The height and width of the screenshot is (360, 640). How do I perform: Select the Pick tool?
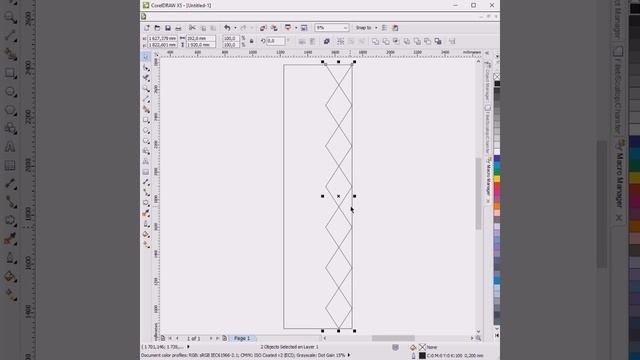[x=146, y=57]
